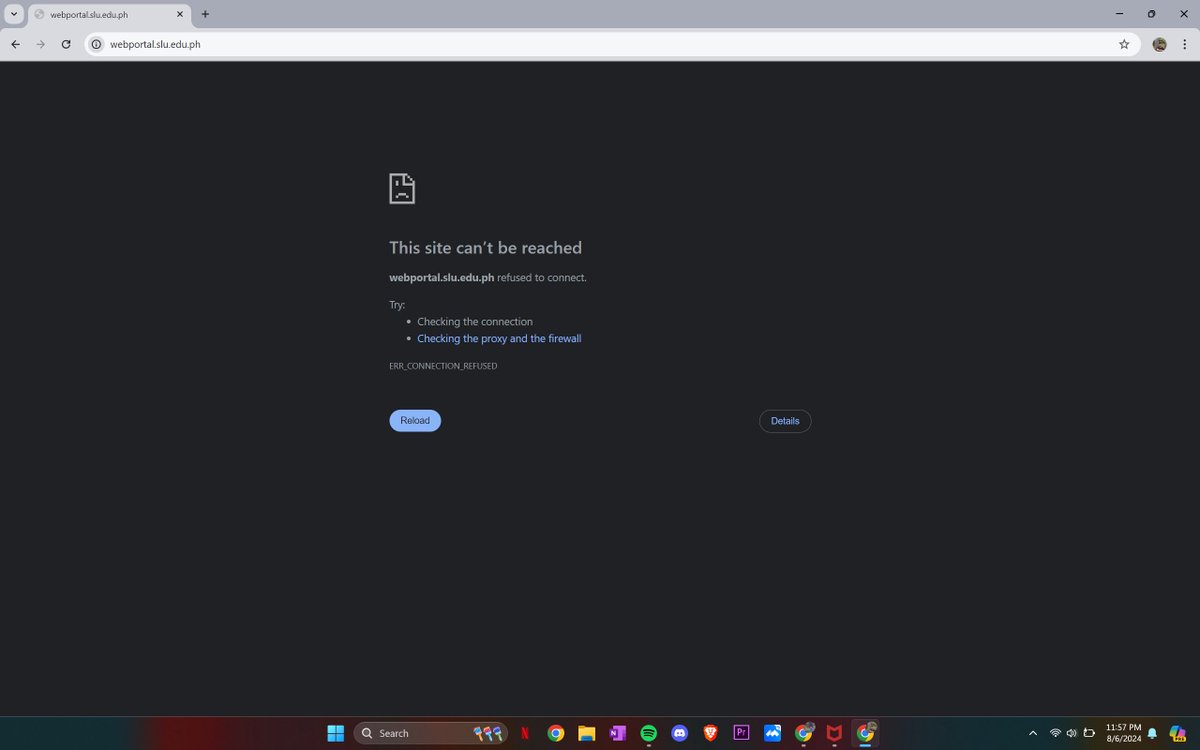
Task: Open 'Checking the proxy and the firewall' link
Action: click(x=499, y=339)
